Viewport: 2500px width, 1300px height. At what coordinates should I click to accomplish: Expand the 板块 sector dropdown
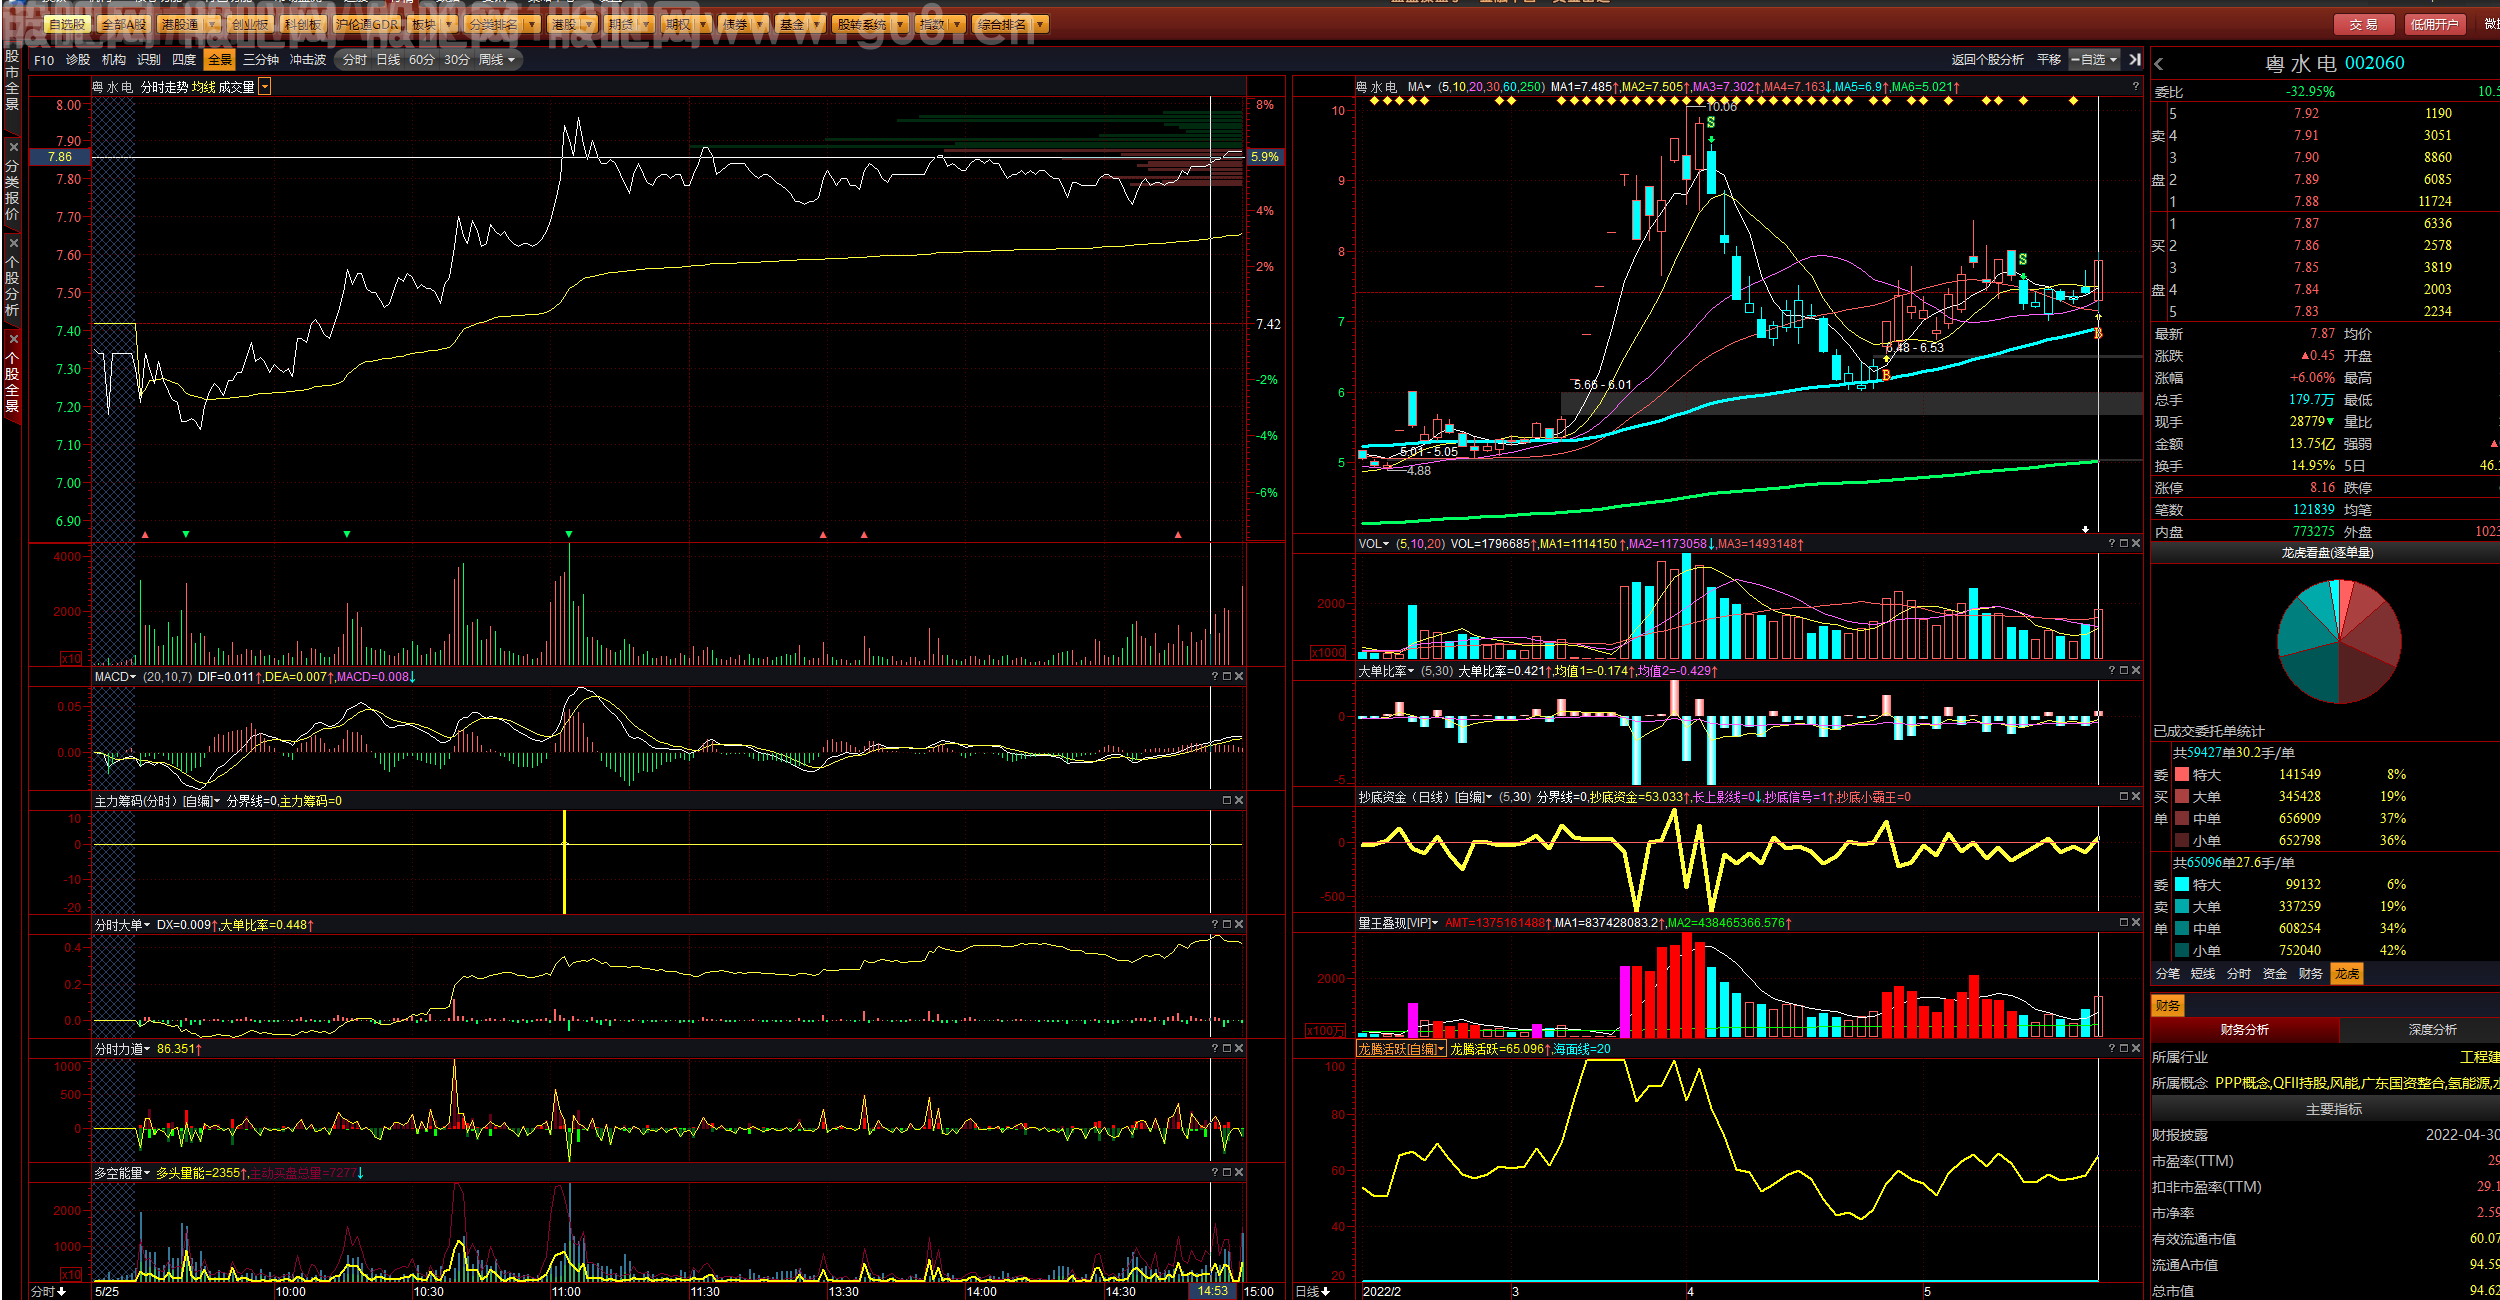pos(448,24)
